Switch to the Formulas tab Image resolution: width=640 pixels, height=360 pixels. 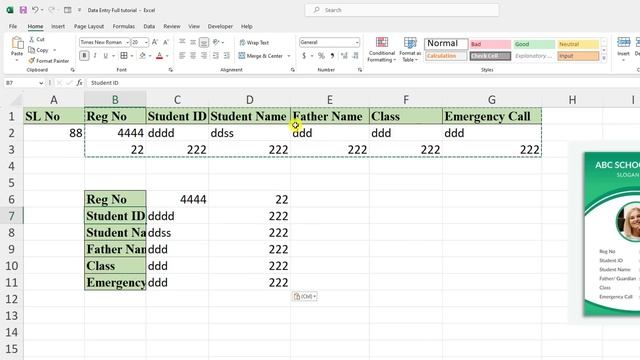click(124, 26)
